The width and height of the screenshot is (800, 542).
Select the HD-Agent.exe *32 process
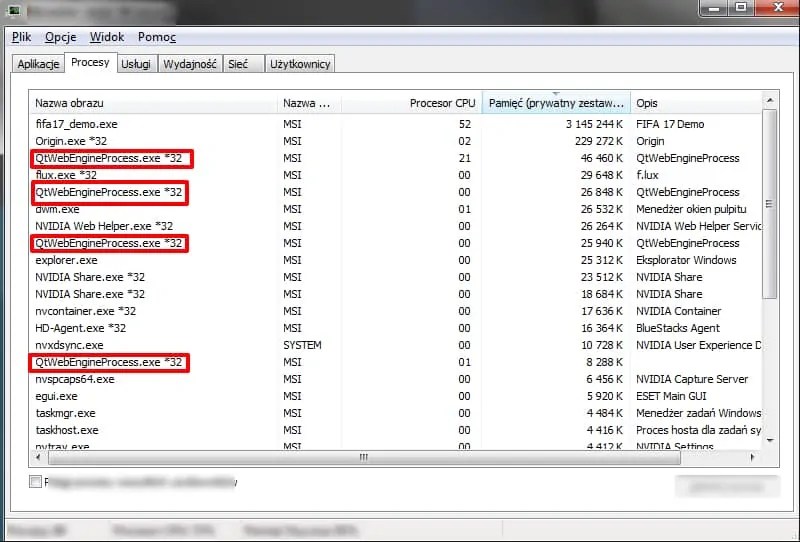pos(395,328)
